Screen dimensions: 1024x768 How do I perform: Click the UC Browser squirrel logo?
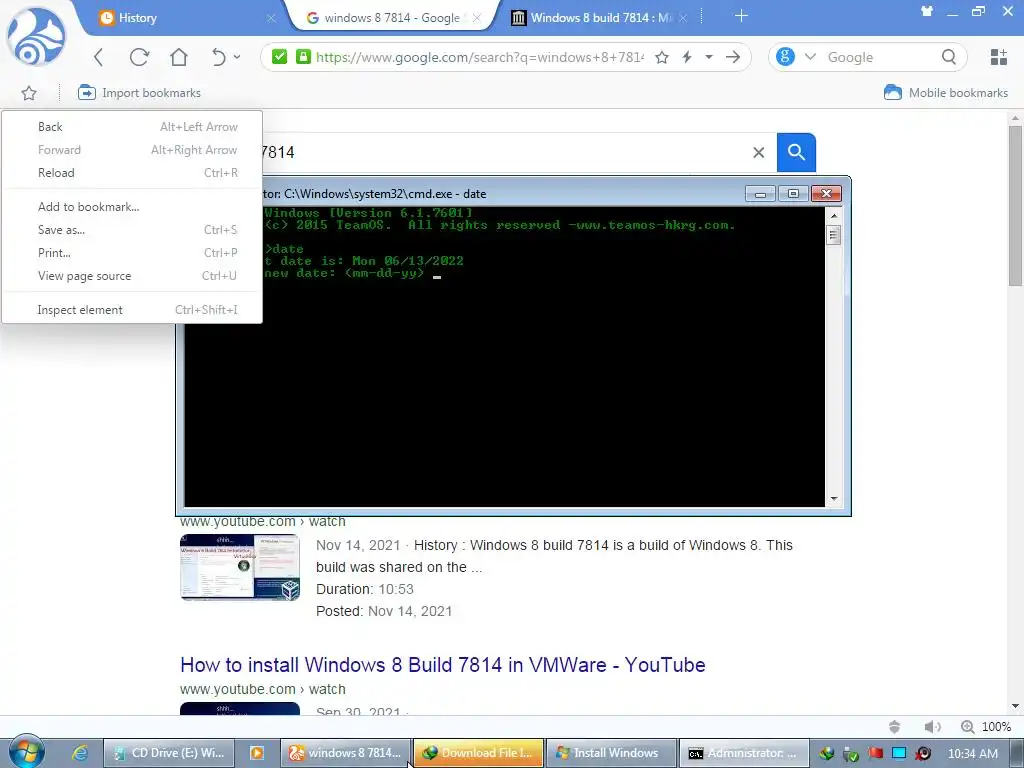pyautogui.click(x=36, y=37)
